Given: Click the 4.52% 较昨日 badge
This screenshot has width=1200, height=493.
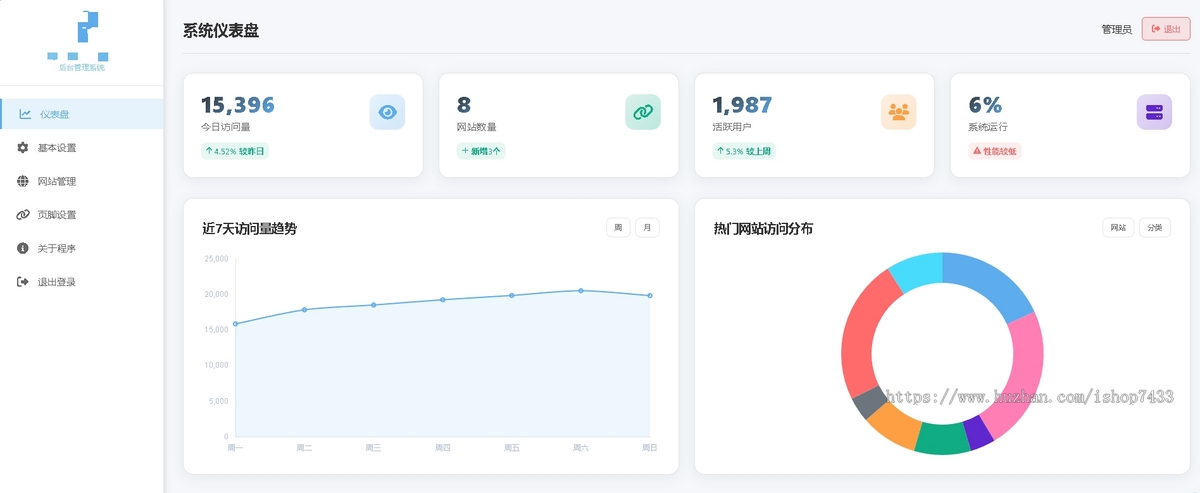Looking at the screenshot, I should 235,151.
